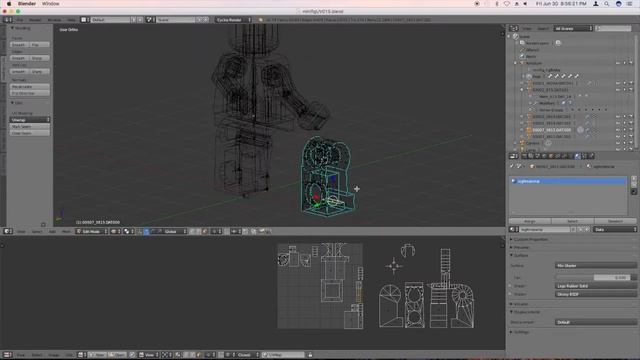
Task: Click the Mark Seam button
Action: [x=30, y=127]
